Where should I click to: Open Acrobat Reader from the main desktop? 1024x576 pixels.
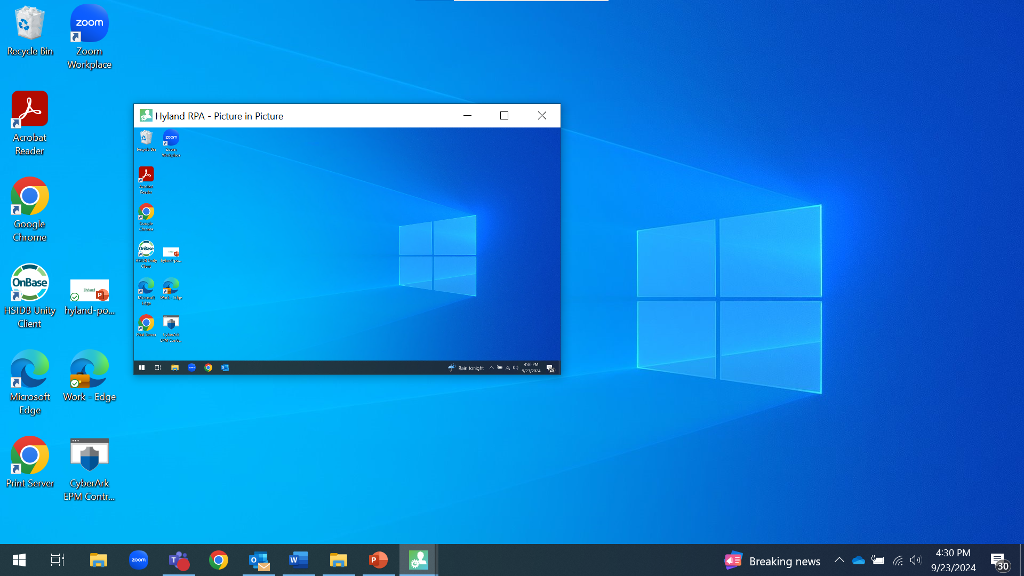(29, 110)
